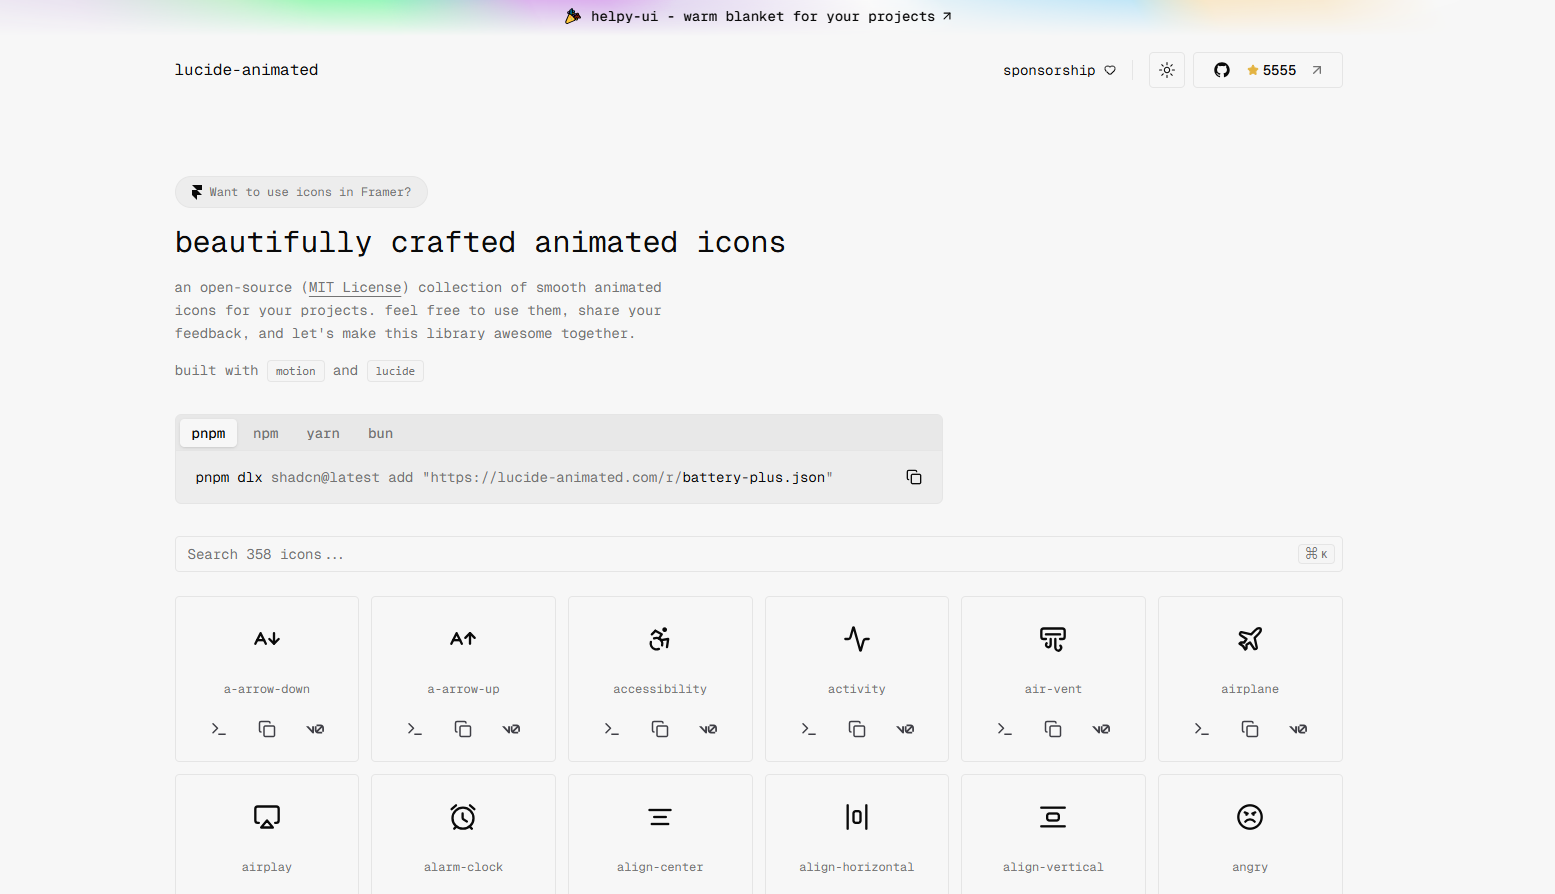
Task: Open the activity icon in v0
Action: click(905, 729)
